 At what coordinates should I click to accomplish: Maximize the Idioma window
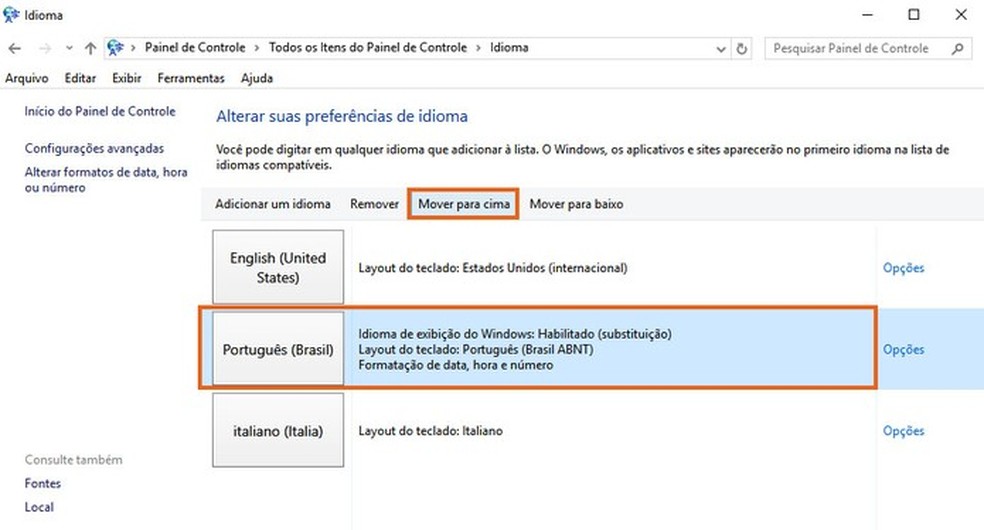click(914, 14)
